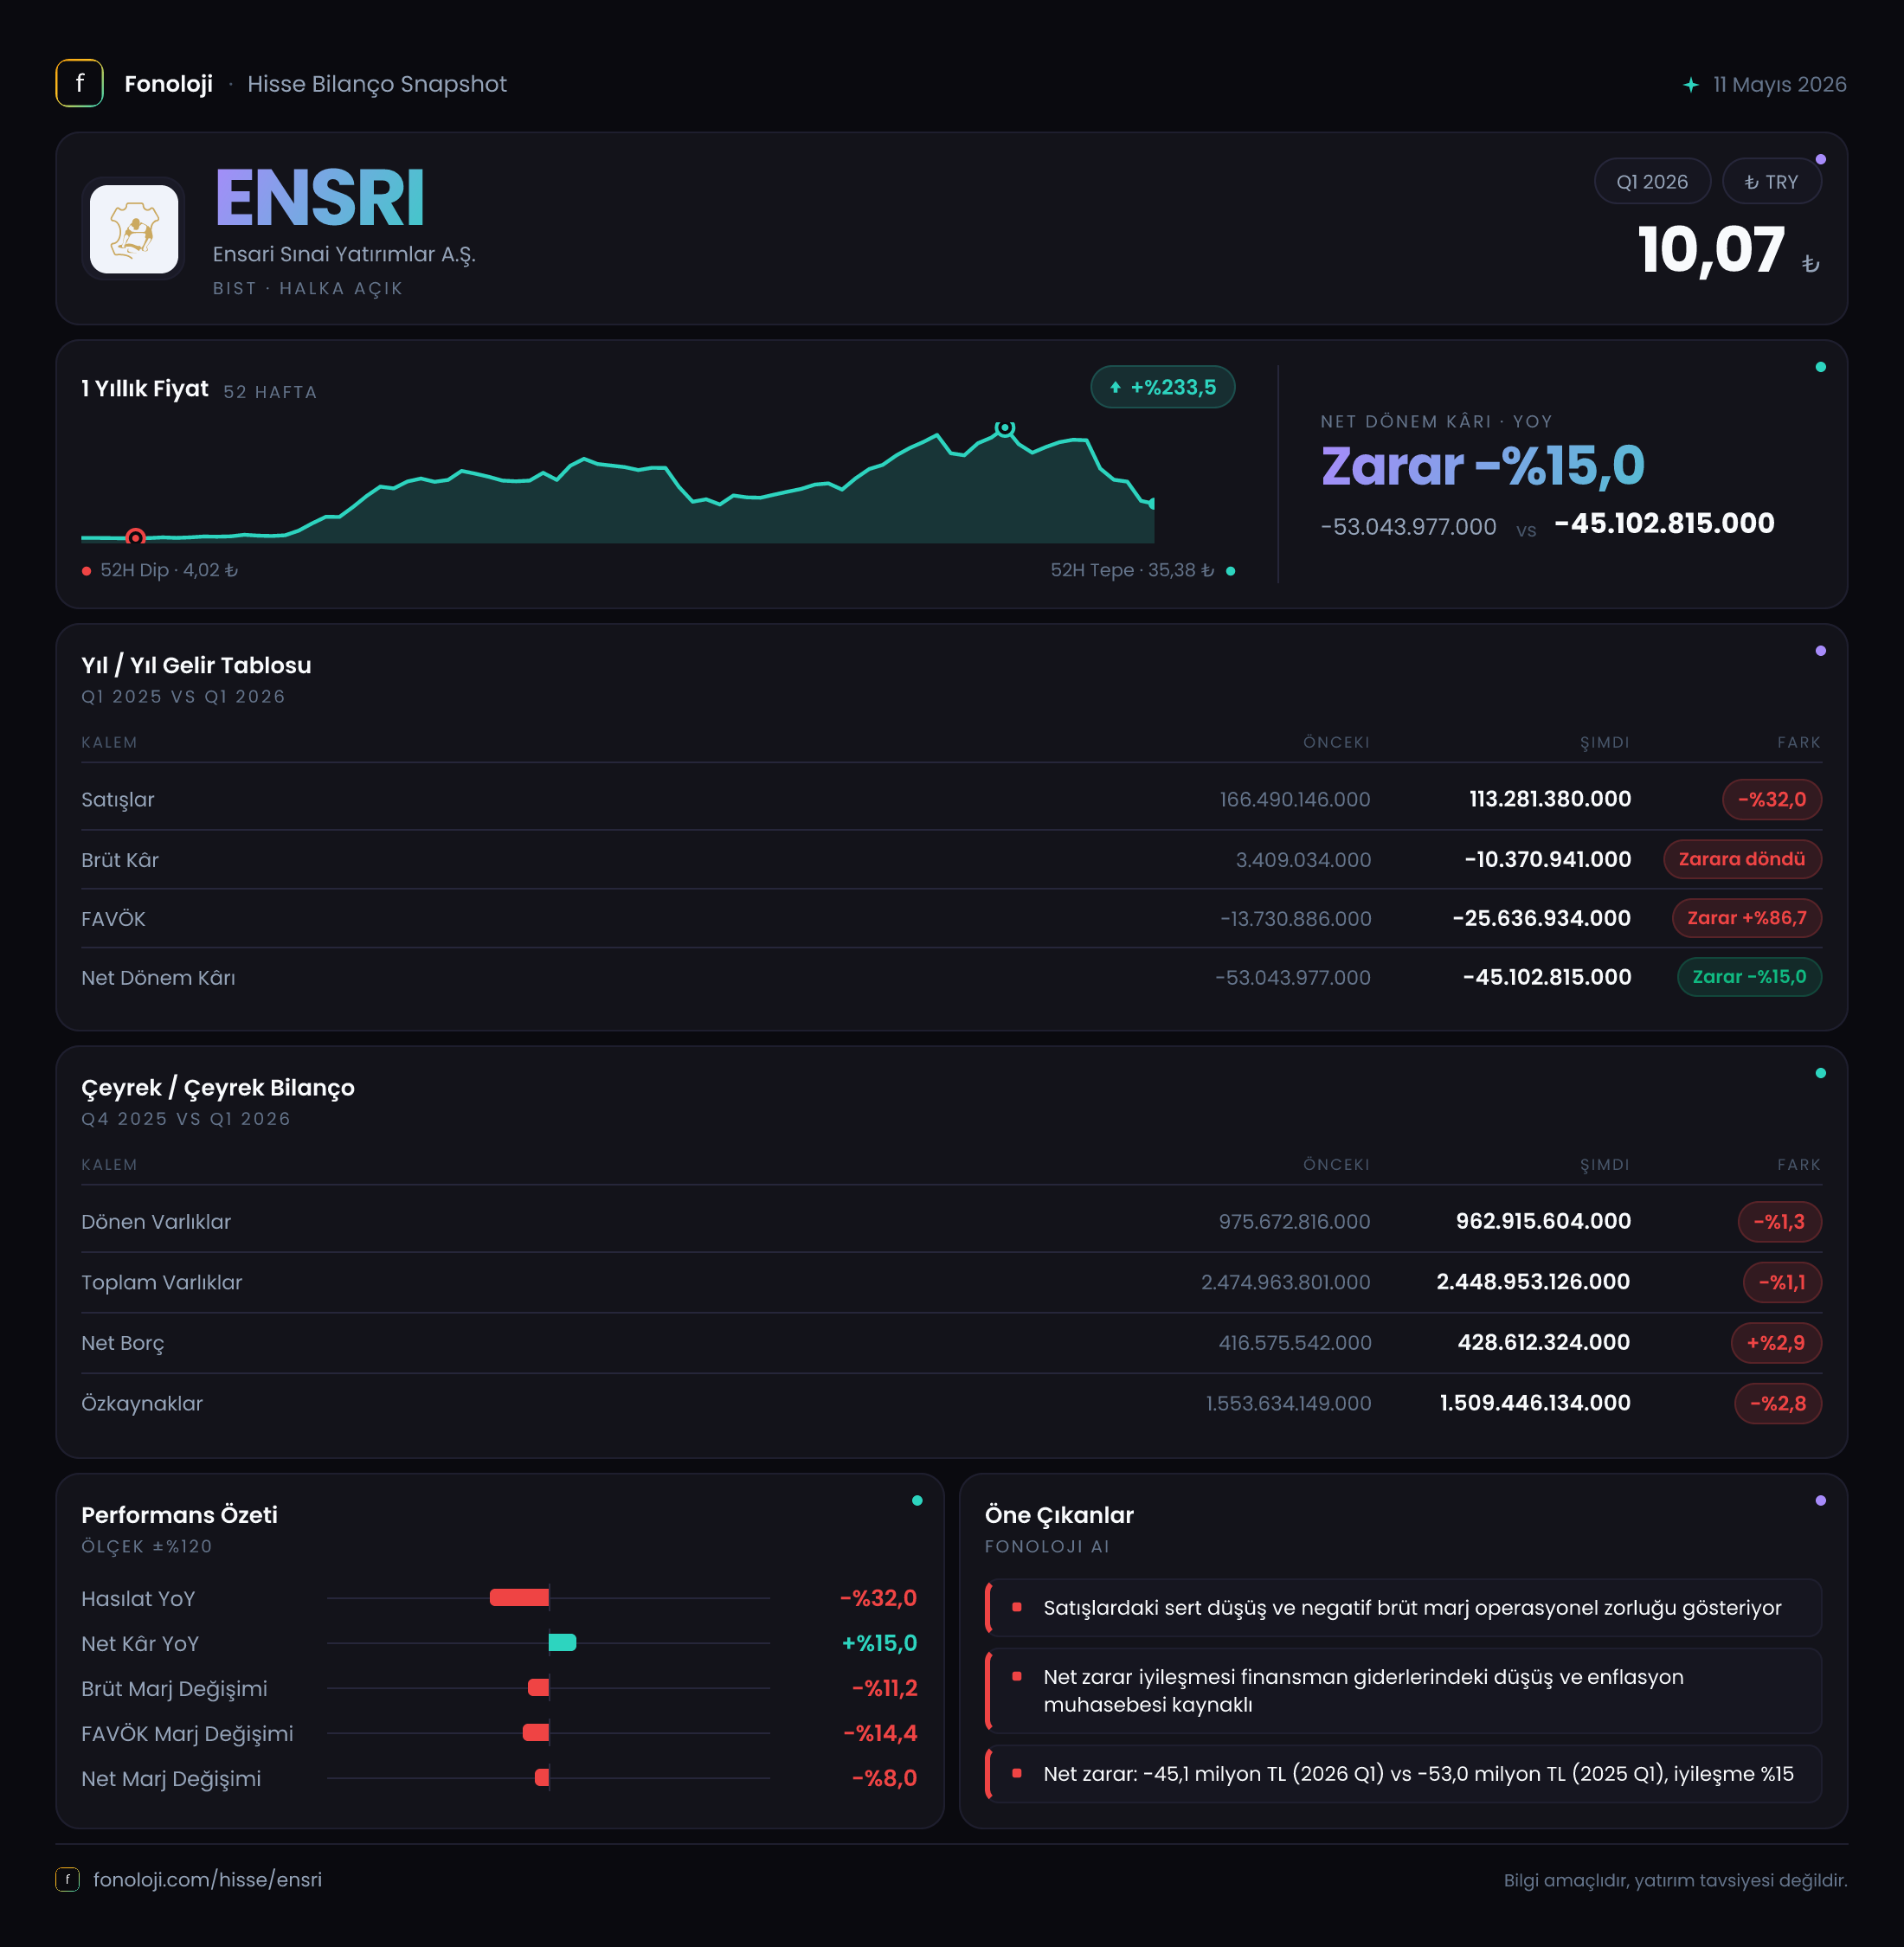
Task: Click the 962.915.604.000 current assets value
Action: (x=1544, y=1222)
